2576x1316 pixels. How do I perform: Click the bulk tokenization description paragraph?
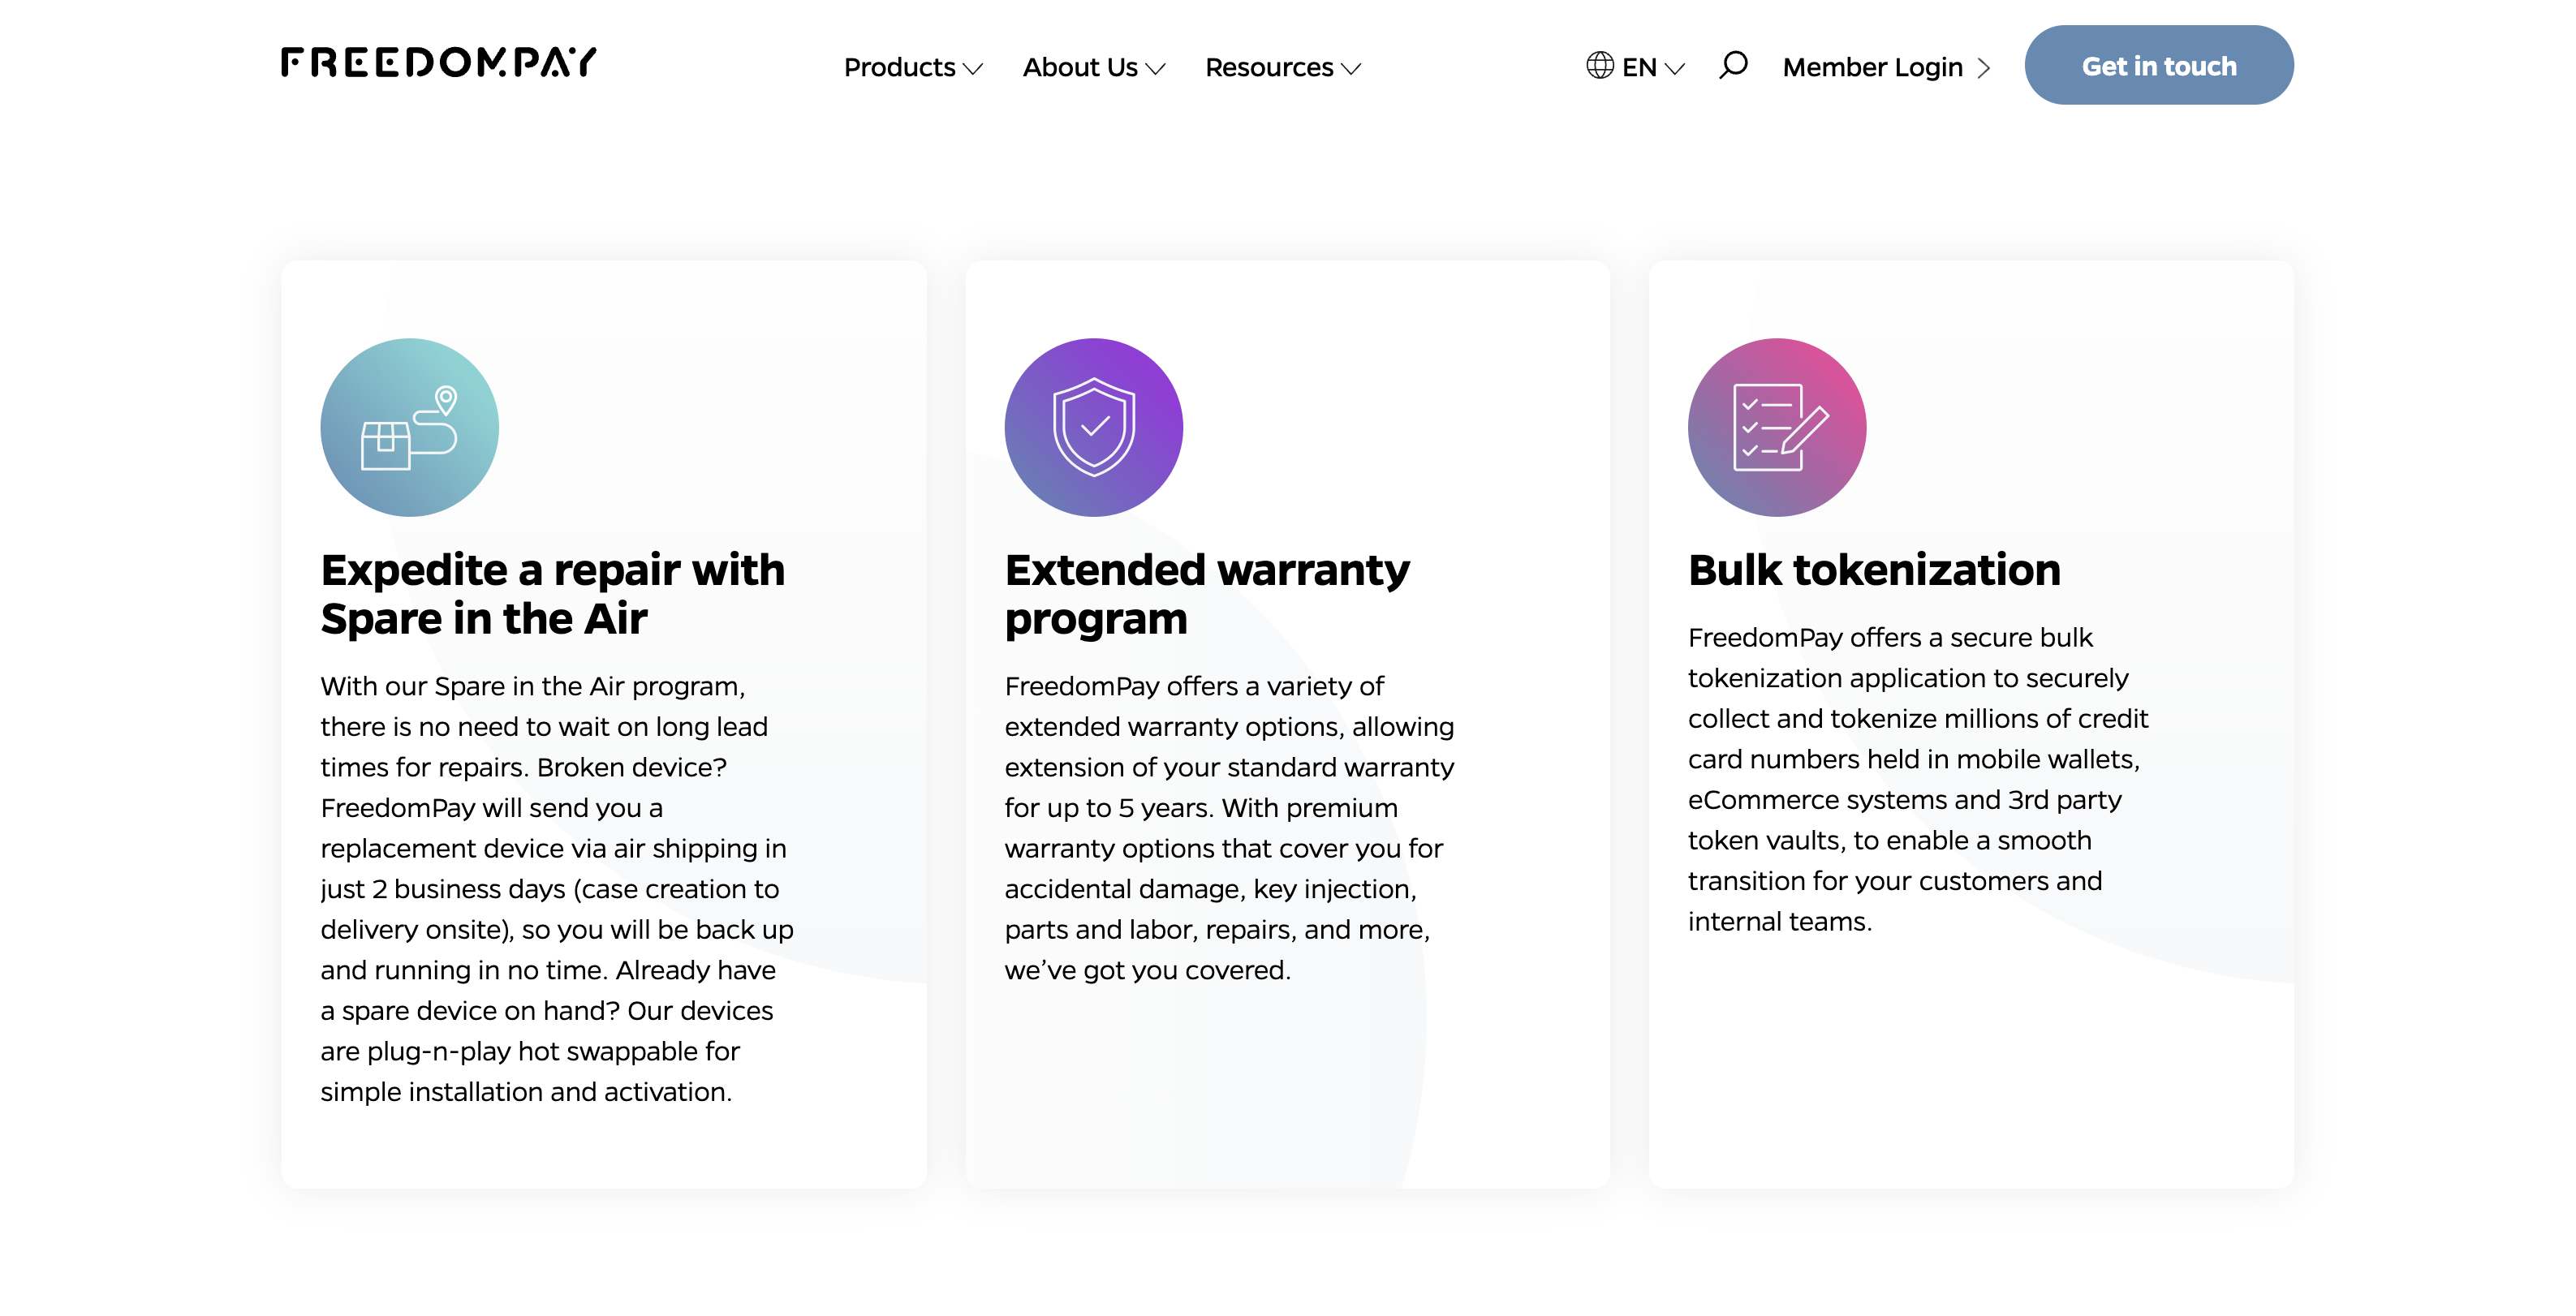coord(1918,778)
